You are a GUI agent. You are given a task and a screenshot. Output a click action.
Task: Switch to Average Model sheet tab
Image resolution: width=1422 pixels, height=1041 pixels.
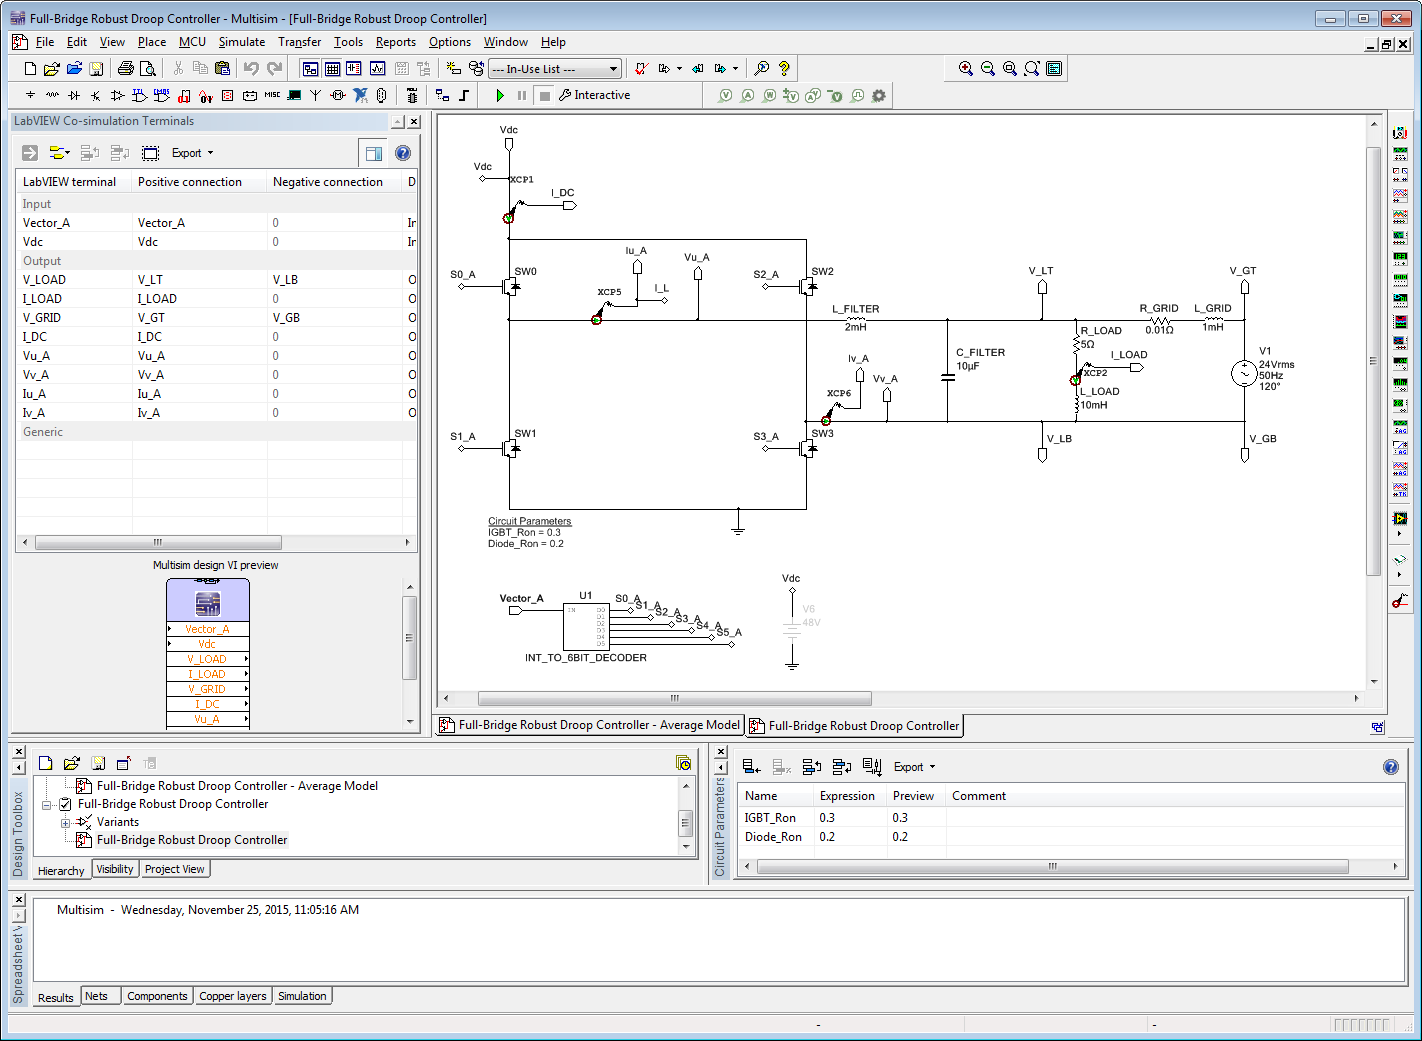(589, 725)
